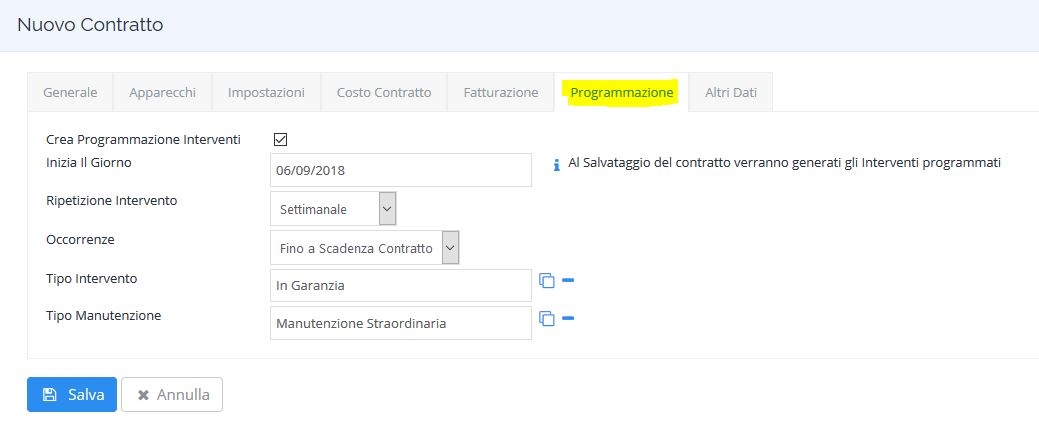This screenshot has height=434, width=1039.
Task: Click the Tipo Manutenzione input field
Action: click(x=401, y=323)
